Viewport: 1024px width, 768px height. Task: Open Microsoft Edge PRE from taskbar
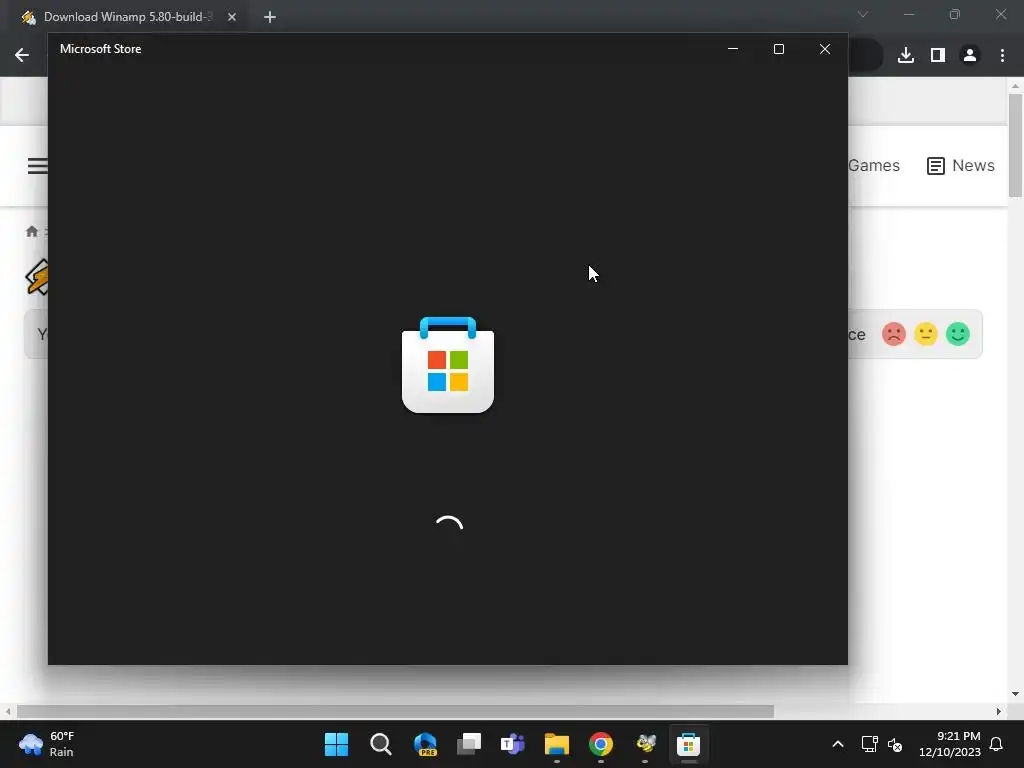(425, 744)
